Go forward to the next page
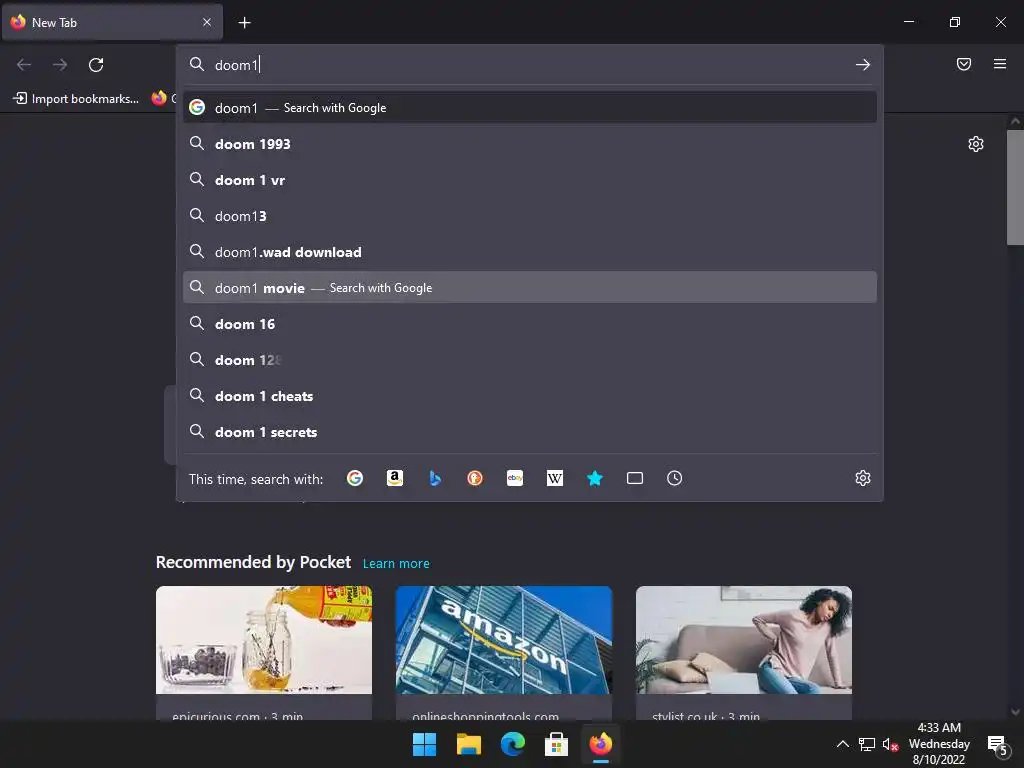The width and height of the screenshot is (1024, 768). [60, 65]
